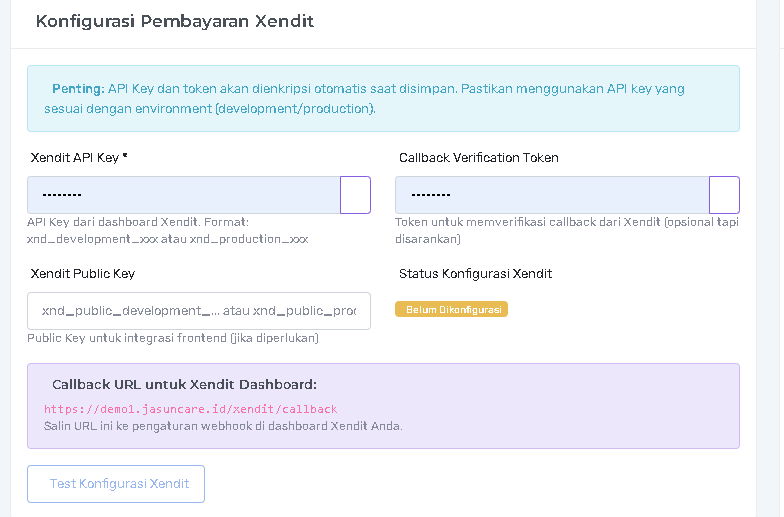784x517 pixels.
Task: Click the Konfigurasi Pembayaran Xendit heading
Action: 175,21
